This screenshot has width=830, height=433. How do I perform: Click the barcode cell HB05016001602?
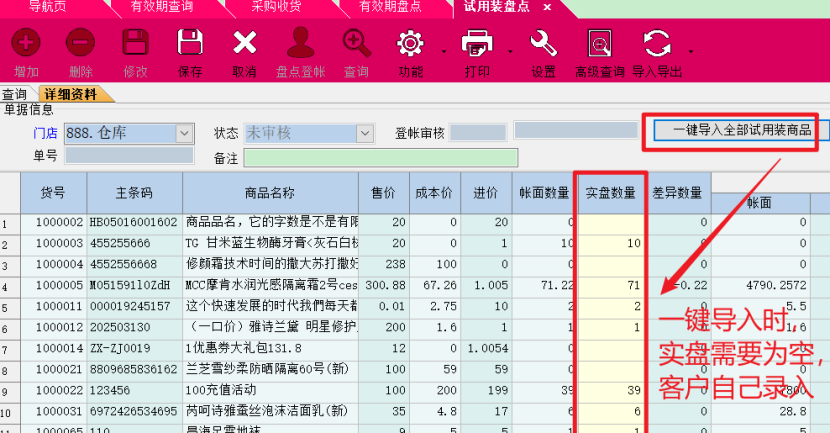[x=134, y=222]
